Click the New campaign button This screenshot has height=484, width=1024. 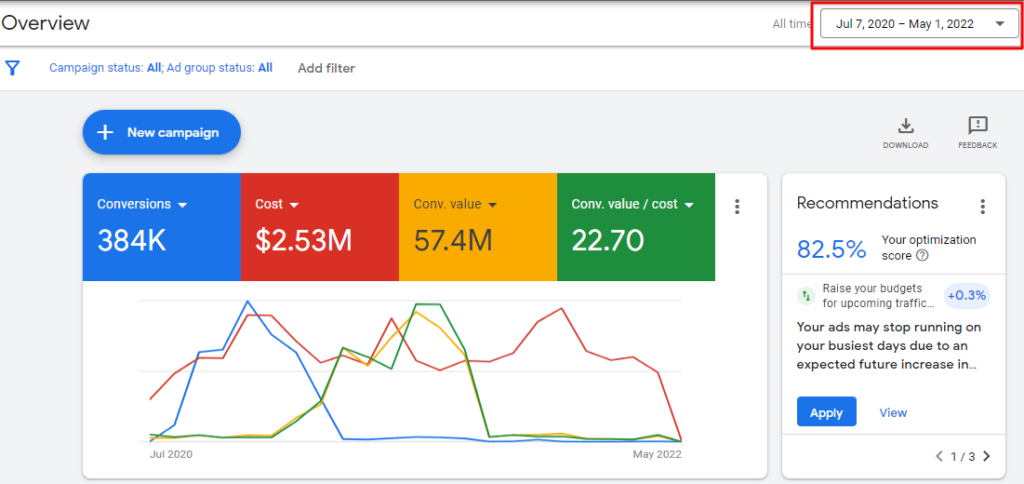point(161,133)
